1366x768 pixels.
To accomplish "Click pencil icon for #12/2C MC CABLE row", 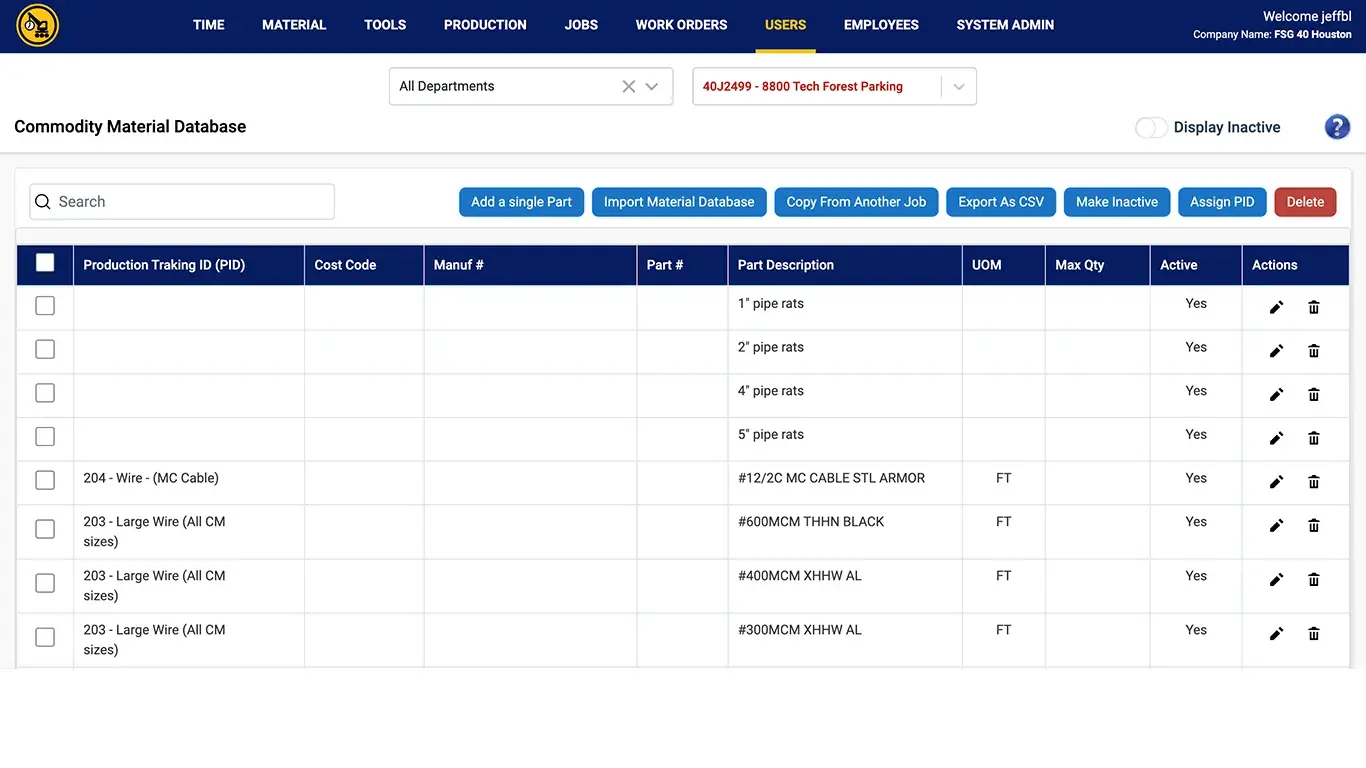I will [1276, 482].
